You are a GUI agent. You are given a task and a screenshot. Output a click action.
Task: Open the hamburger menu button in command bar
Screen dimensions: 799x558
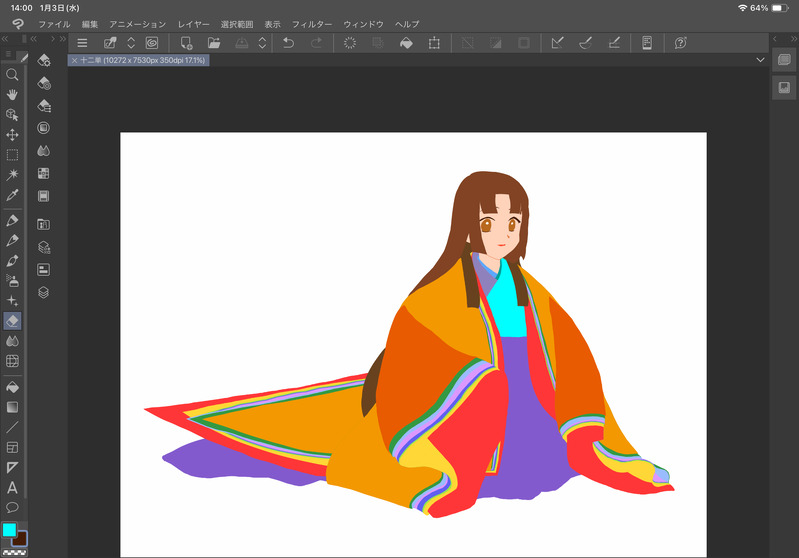(82, 43)
